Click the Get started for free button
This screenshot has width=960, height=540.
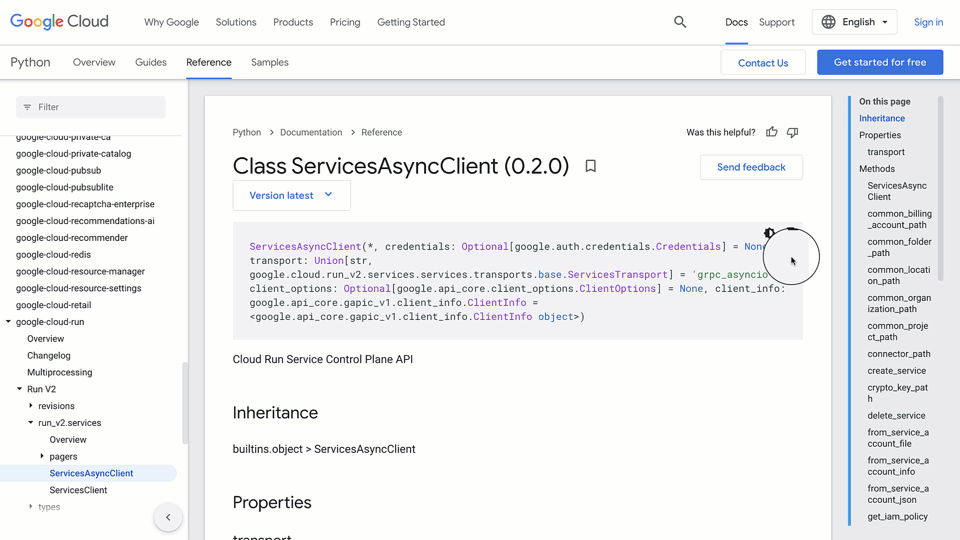pyautogui.click(x=880, y=62)
